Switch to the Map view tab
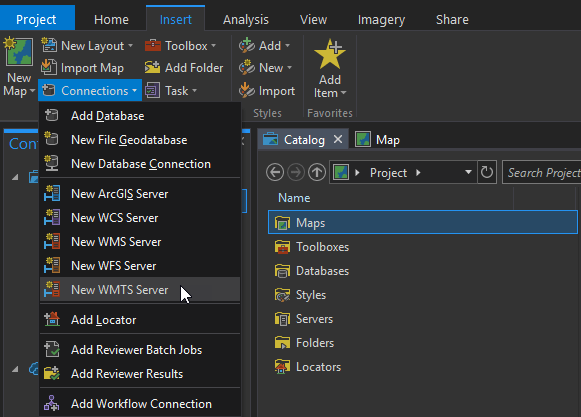The height and width of the screenshot is (417, 581). point(378,140)
